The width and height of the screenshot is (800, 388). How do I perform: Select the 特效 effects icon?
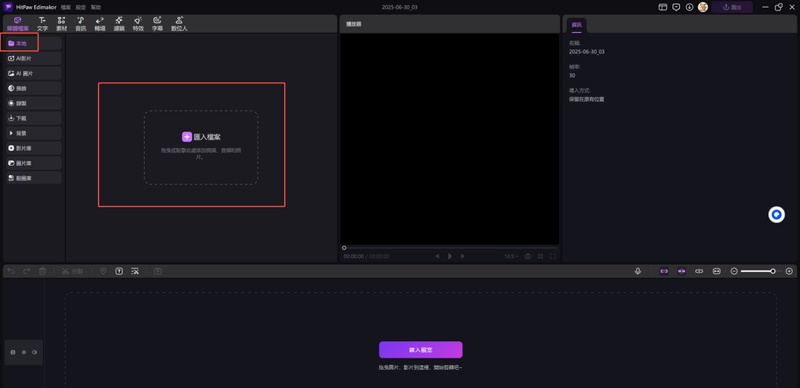(138, 24)
